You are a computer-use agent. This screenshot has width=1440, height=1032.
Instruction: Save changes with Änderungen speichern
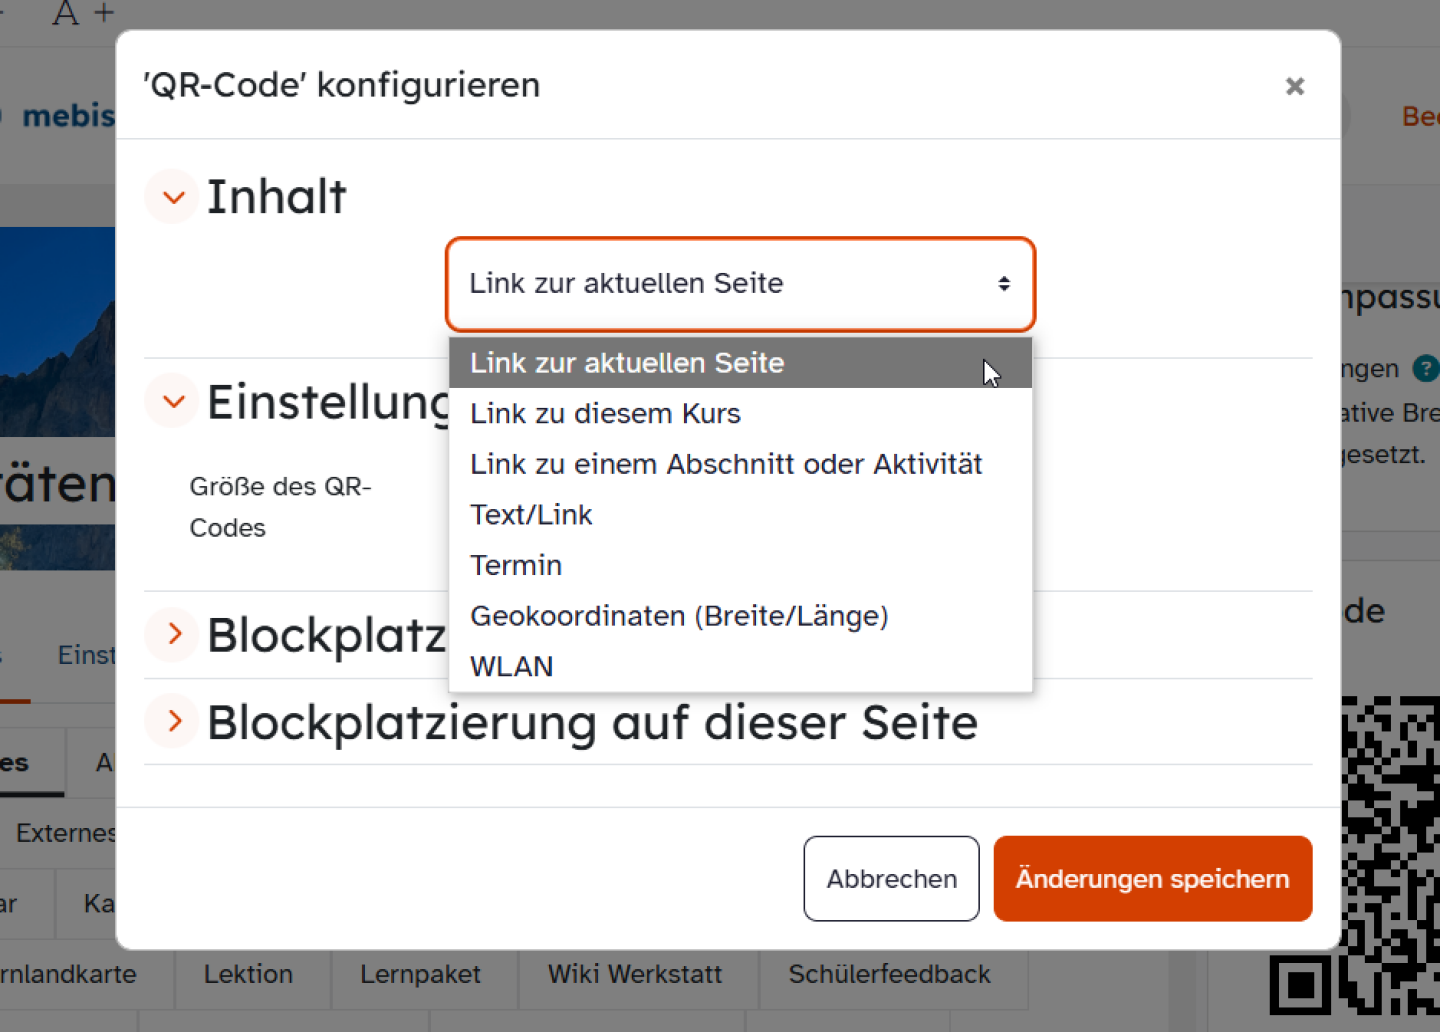[x=1152, y=878]
